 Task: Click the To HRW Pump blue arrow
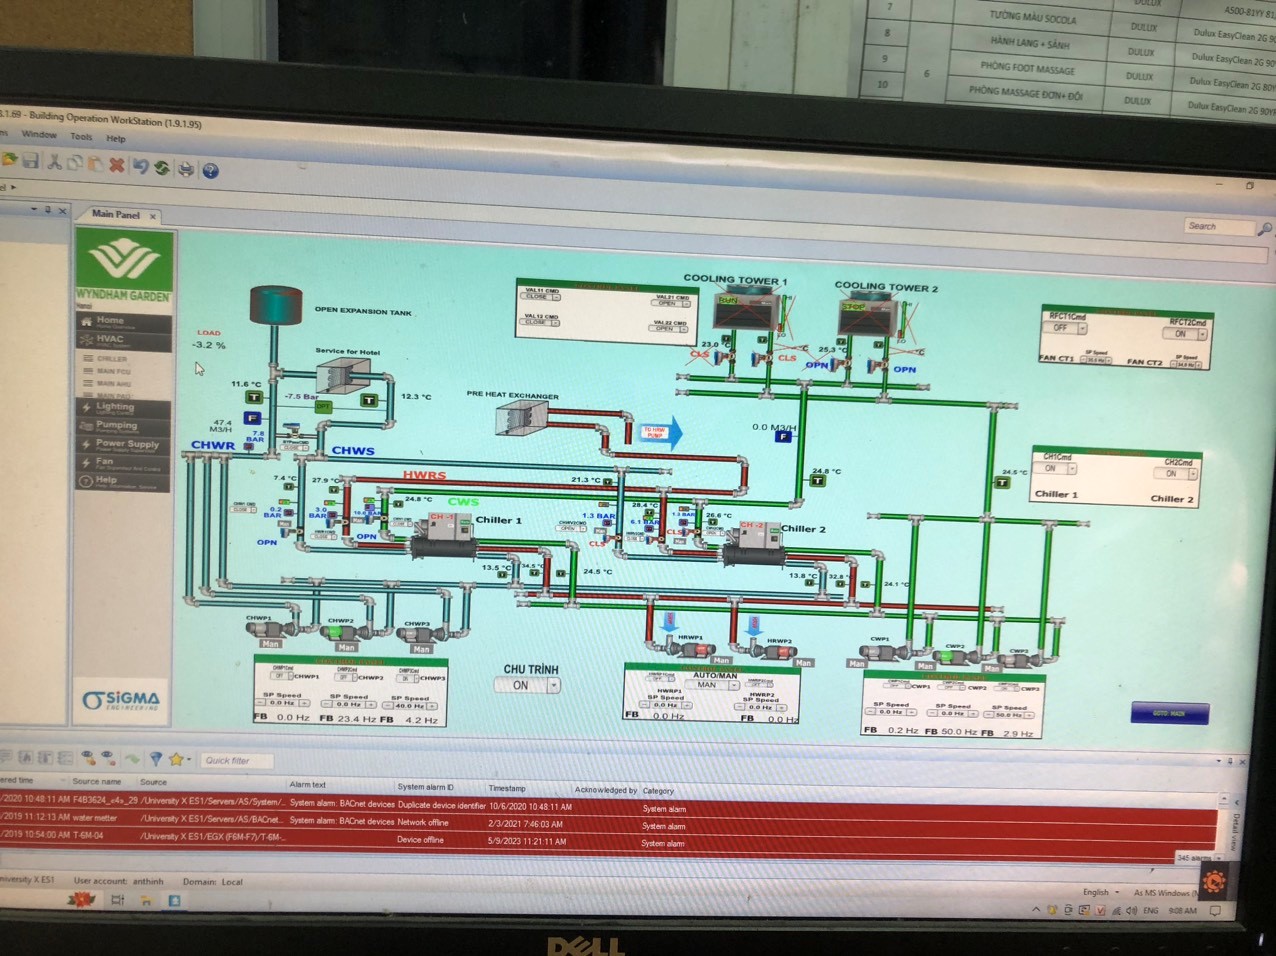click(x=661, y=433)
